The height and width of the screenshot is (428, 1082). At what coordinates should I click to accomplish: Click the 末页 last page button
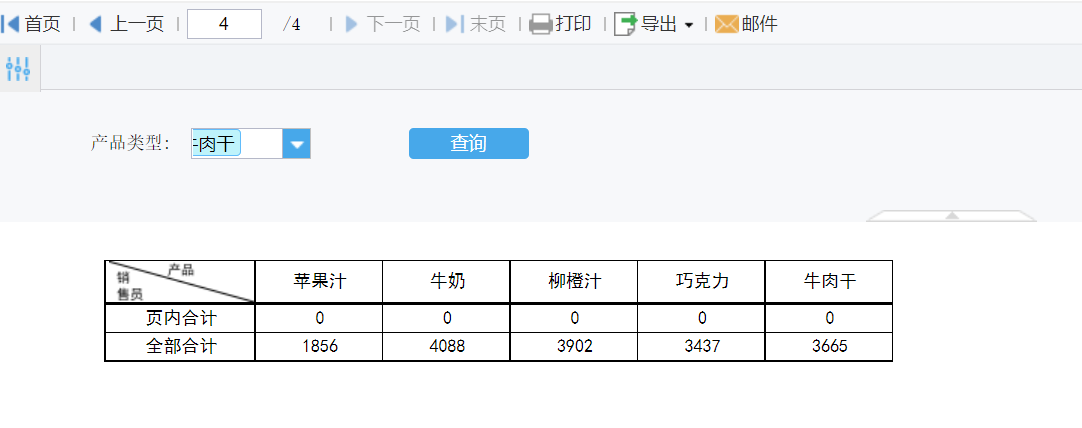[x=476, y=24]
